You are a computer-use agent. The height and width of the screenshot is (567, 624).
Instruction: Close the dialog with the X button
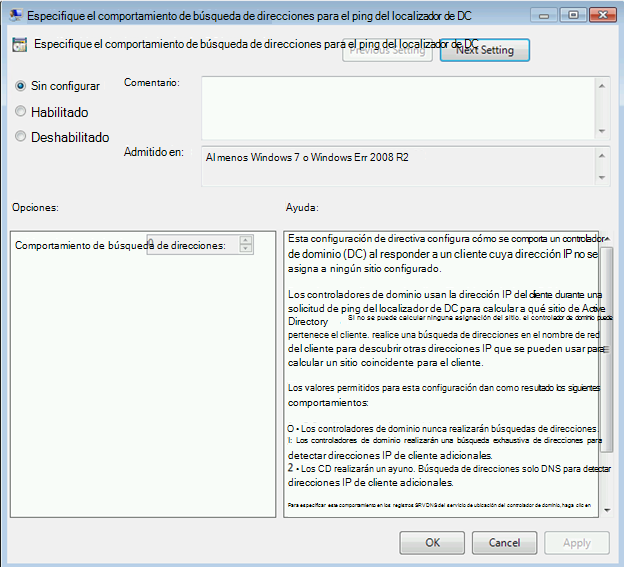[603, 15]
